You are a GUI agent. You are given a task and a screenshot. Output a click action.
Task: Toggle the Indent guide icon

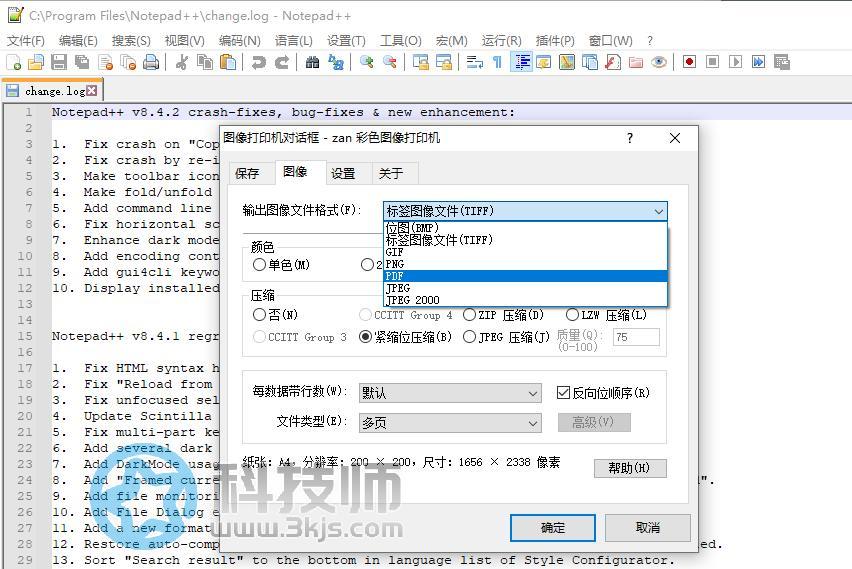[x=522, y=62]
